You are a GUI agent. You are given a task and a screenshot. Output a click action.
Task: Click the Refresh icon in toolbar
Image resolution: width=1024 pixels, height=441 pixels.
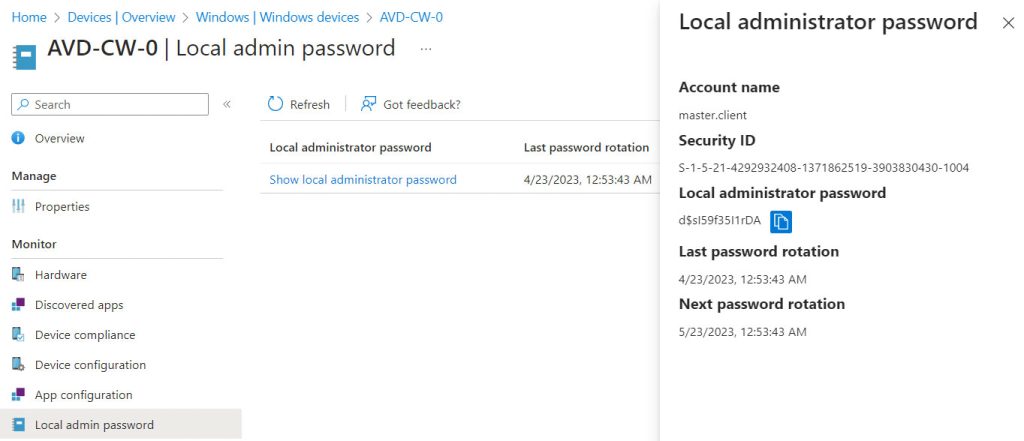click(276, 104)
